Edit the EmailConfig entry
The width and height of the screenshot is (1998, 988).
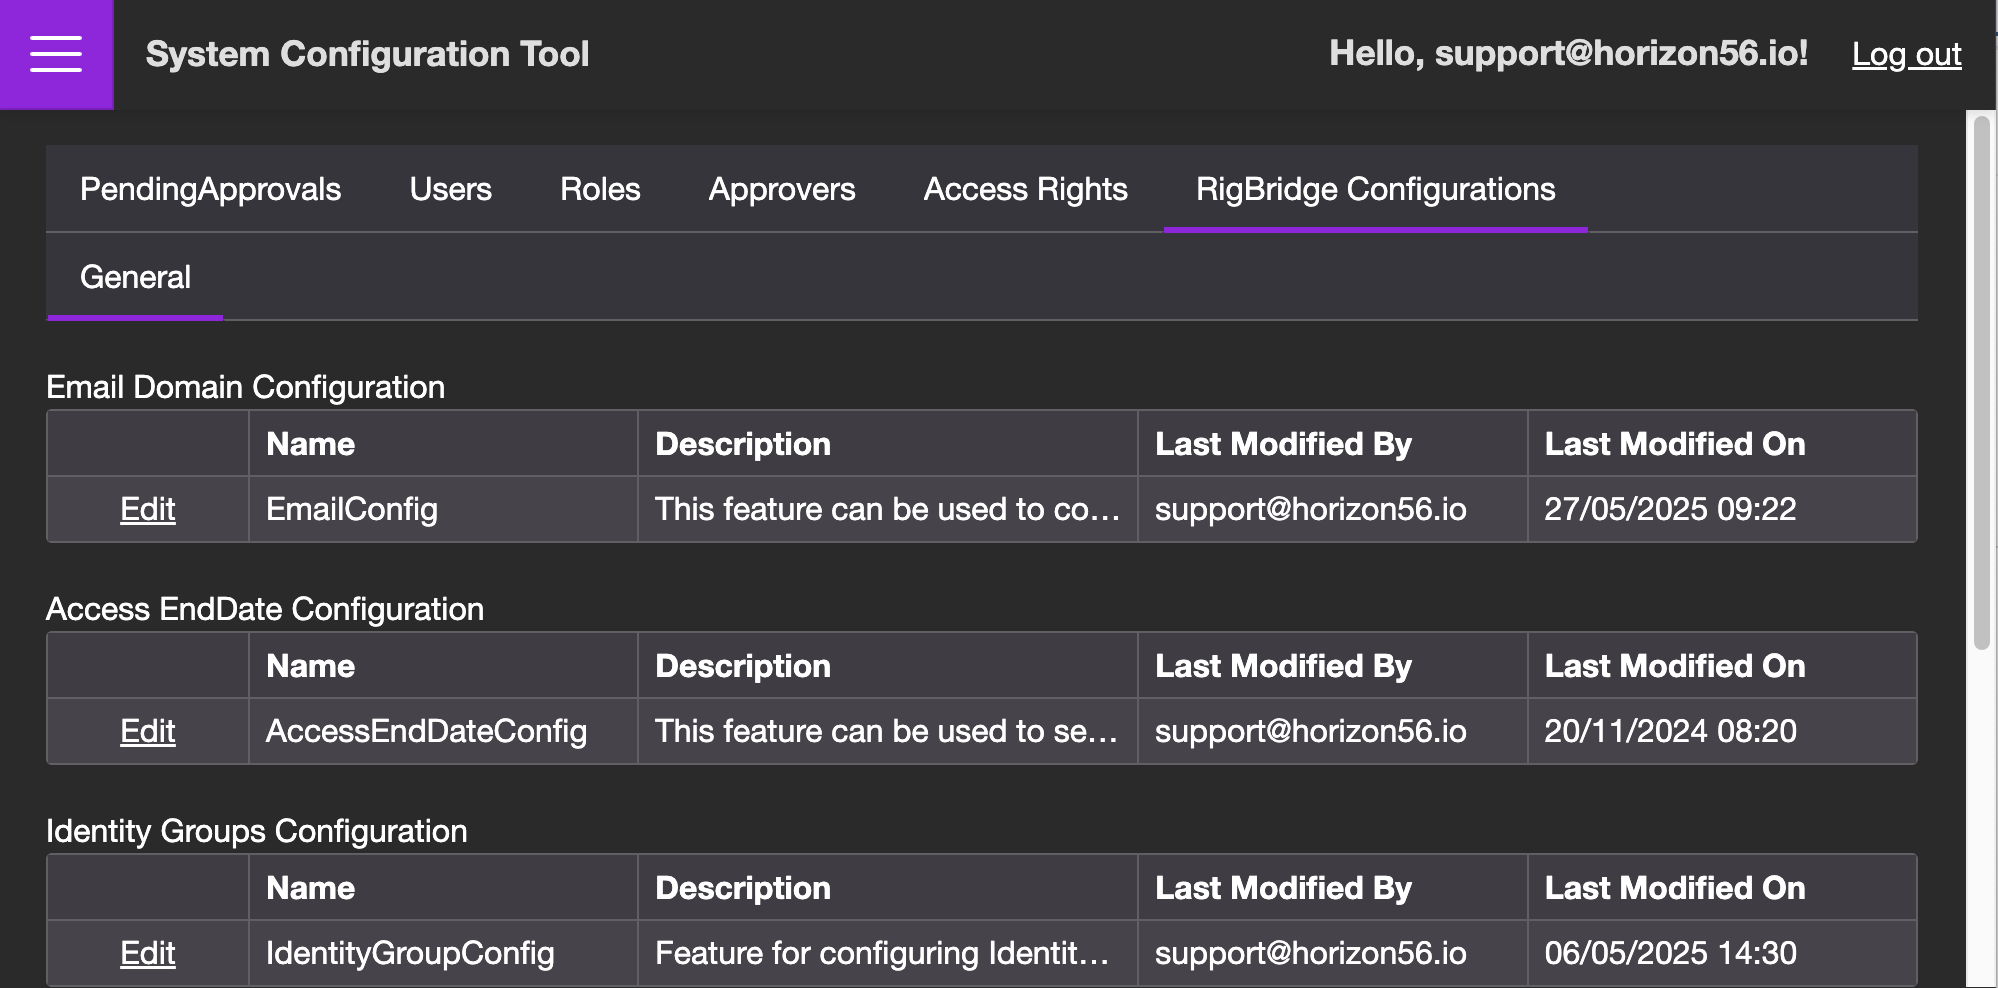148,509
